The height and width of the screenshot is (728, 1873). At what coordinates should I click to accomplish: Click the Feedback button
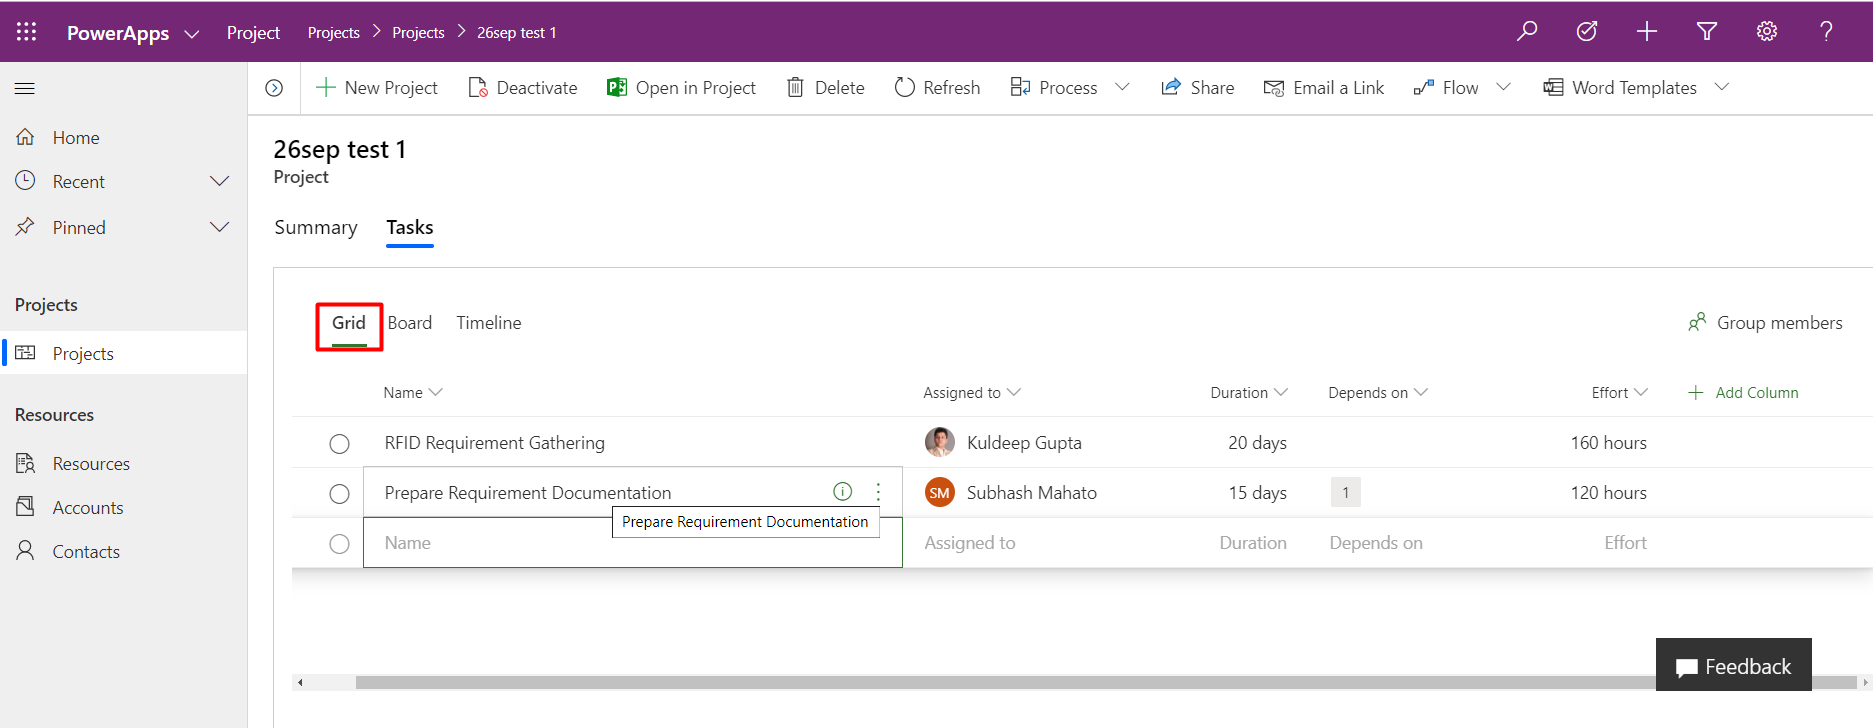pos(1734,665)
